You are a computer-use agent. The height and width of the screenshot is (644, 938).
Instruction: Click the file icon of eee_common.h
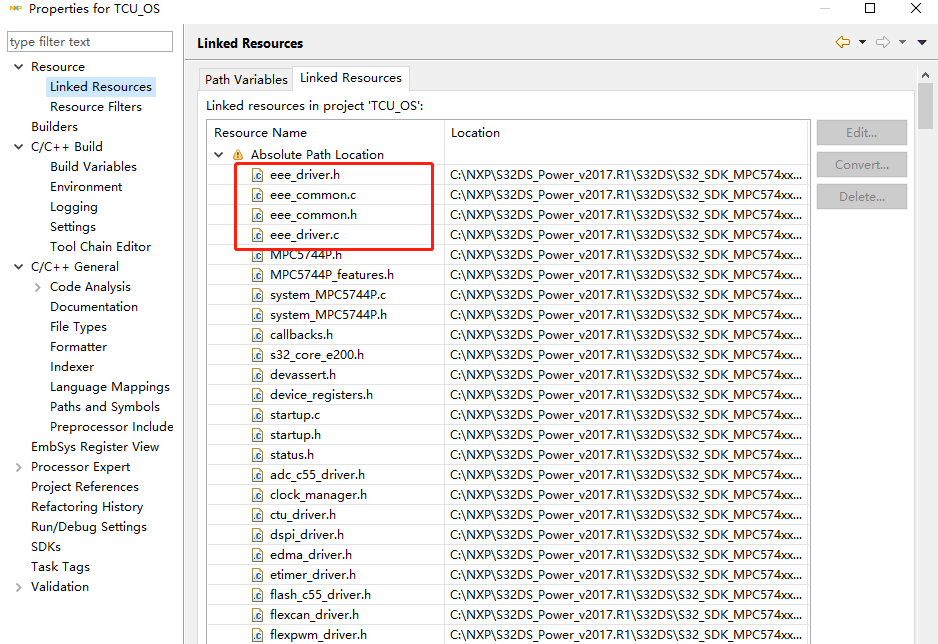click(x=257, y=215)
